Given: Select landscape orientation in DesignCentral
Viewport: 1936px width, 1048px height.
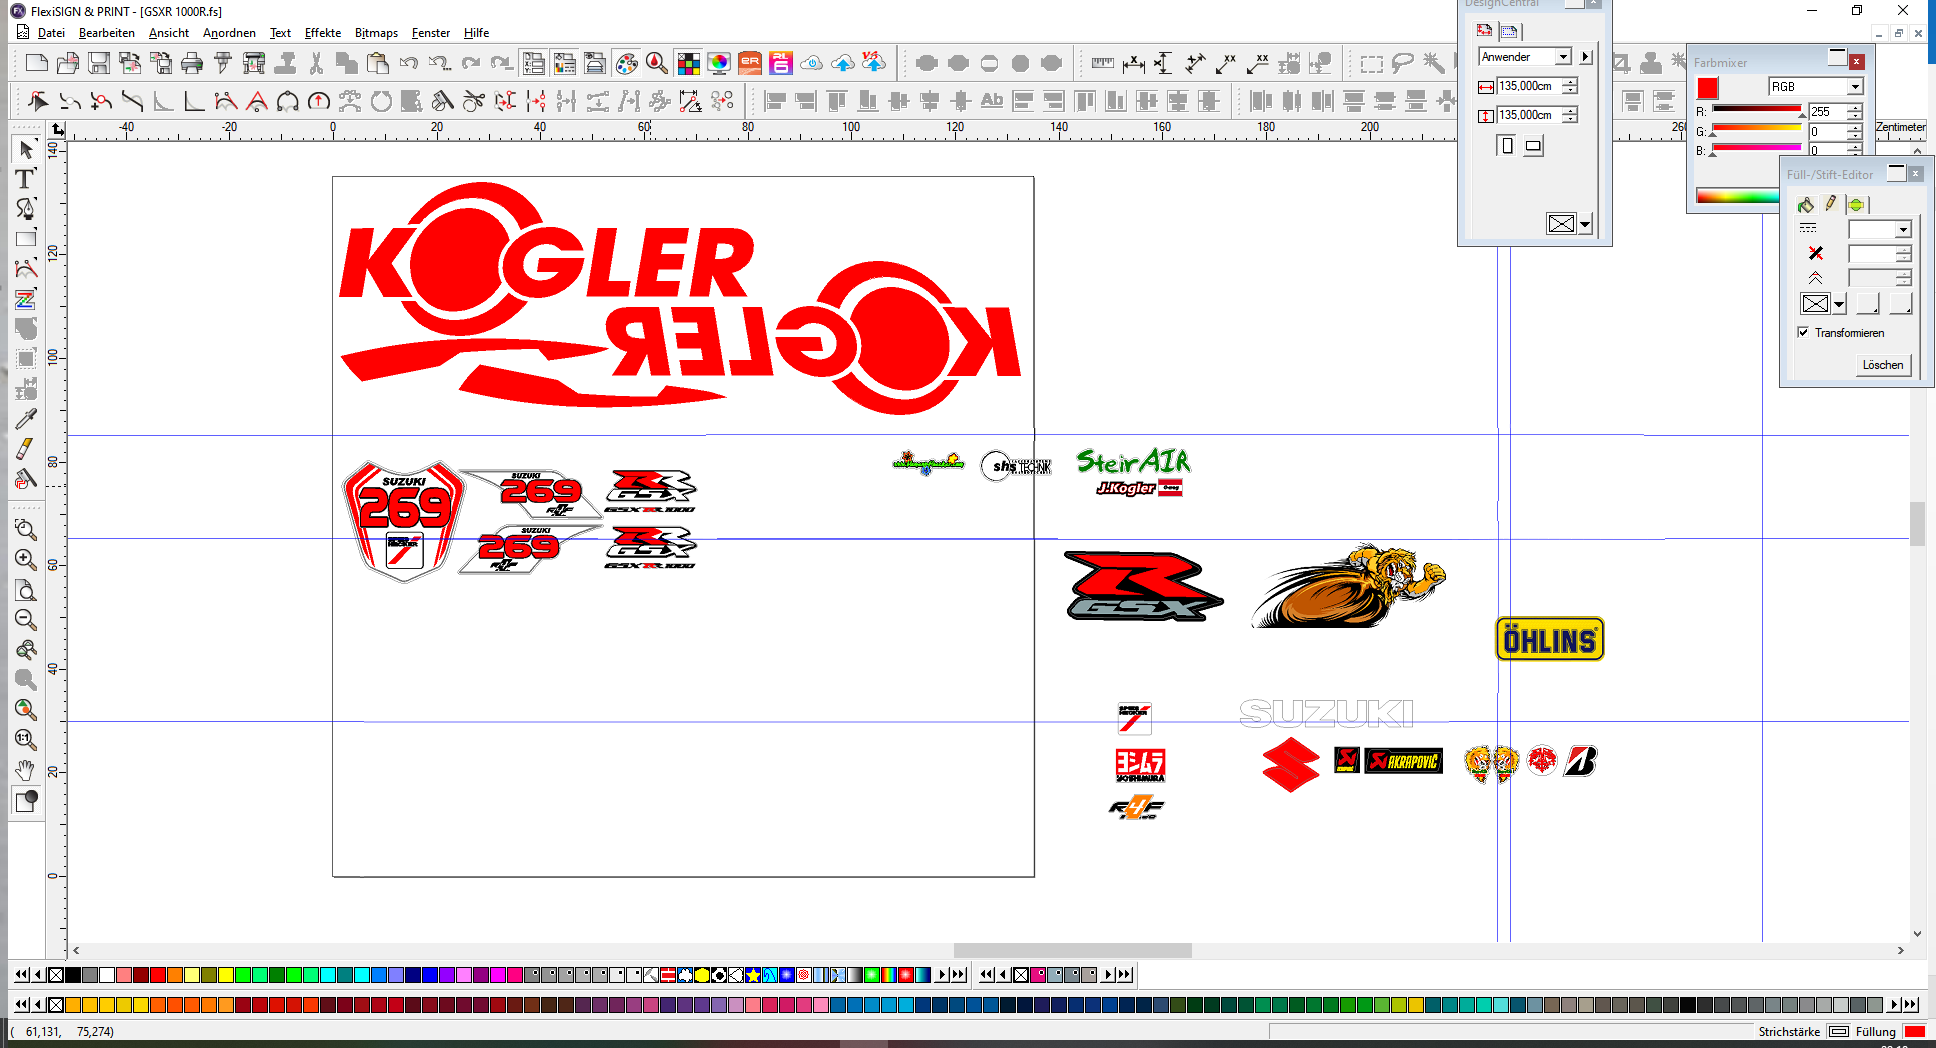Looking at the screenshot, I should (x=1533, y=146).
